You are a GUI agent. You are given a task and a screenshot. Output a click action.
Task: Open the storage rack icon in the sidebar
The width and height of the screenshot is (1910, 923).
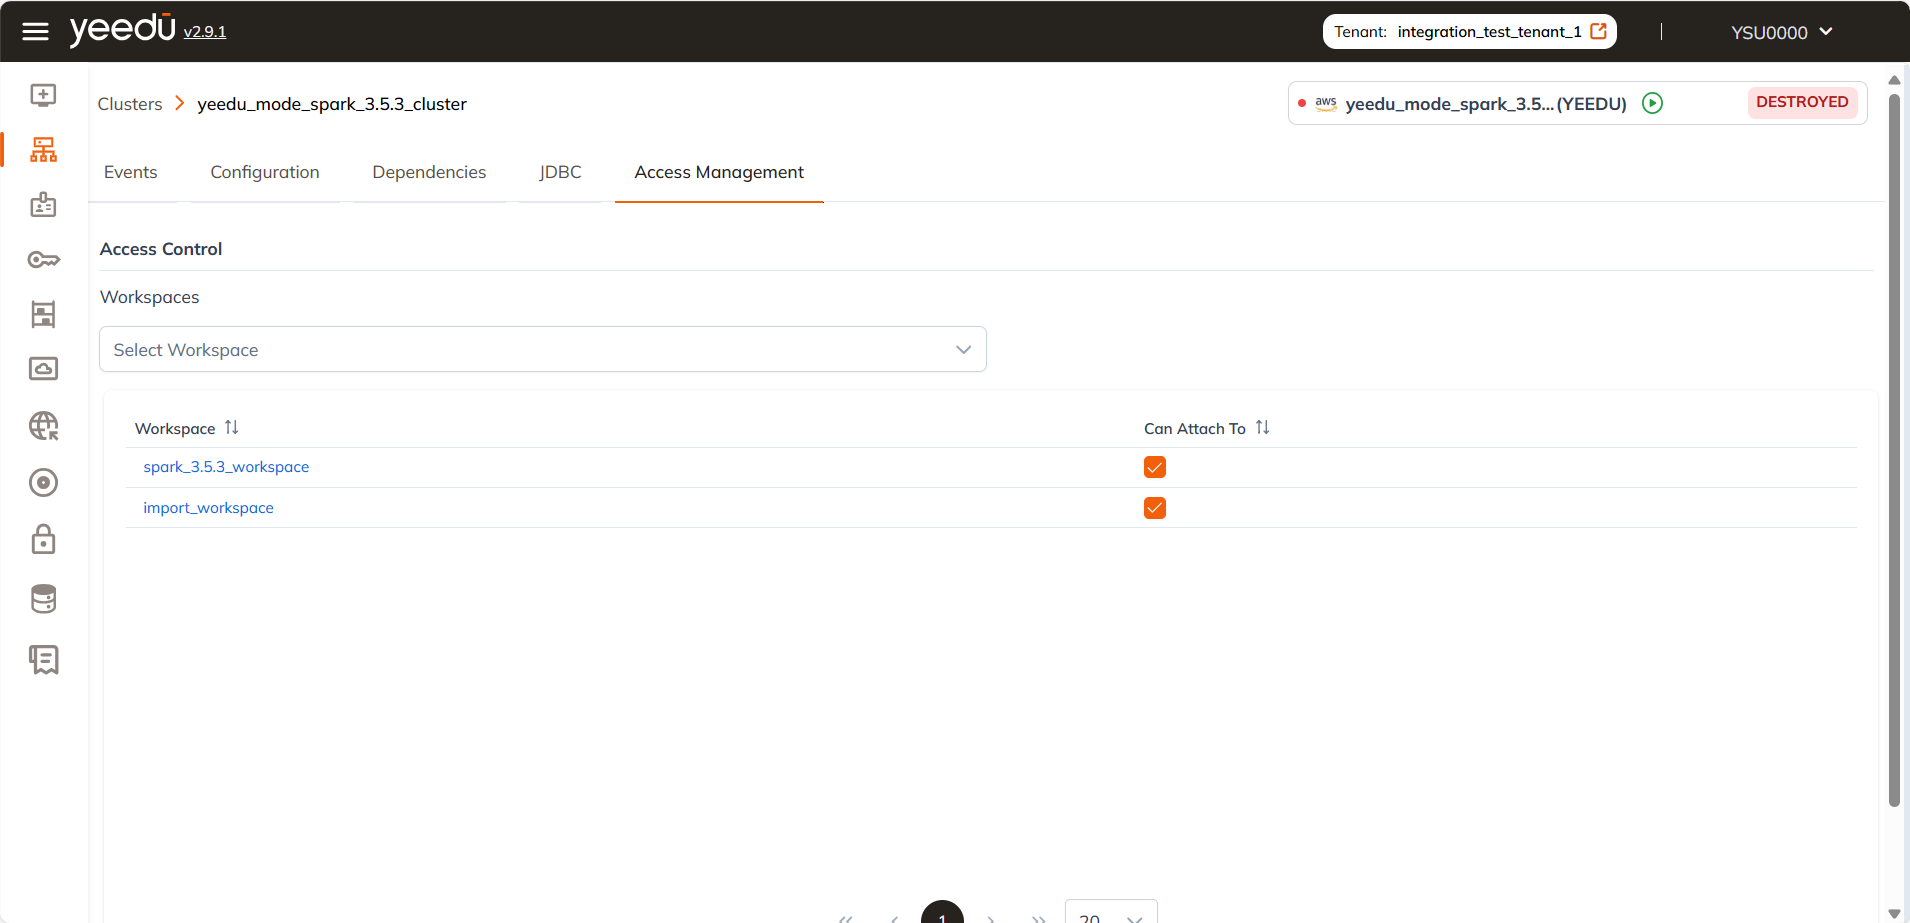(42, 313)
